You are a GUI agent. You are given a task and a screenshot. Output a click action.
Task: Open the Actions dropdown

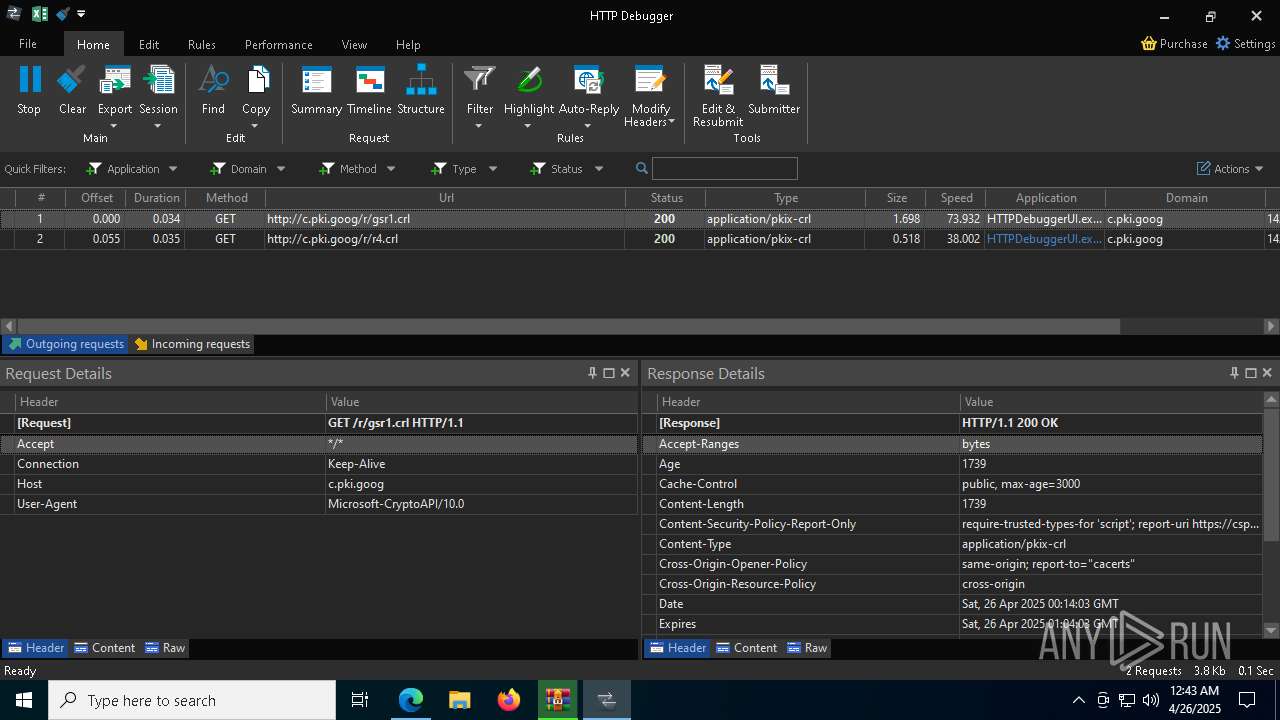1230,169
